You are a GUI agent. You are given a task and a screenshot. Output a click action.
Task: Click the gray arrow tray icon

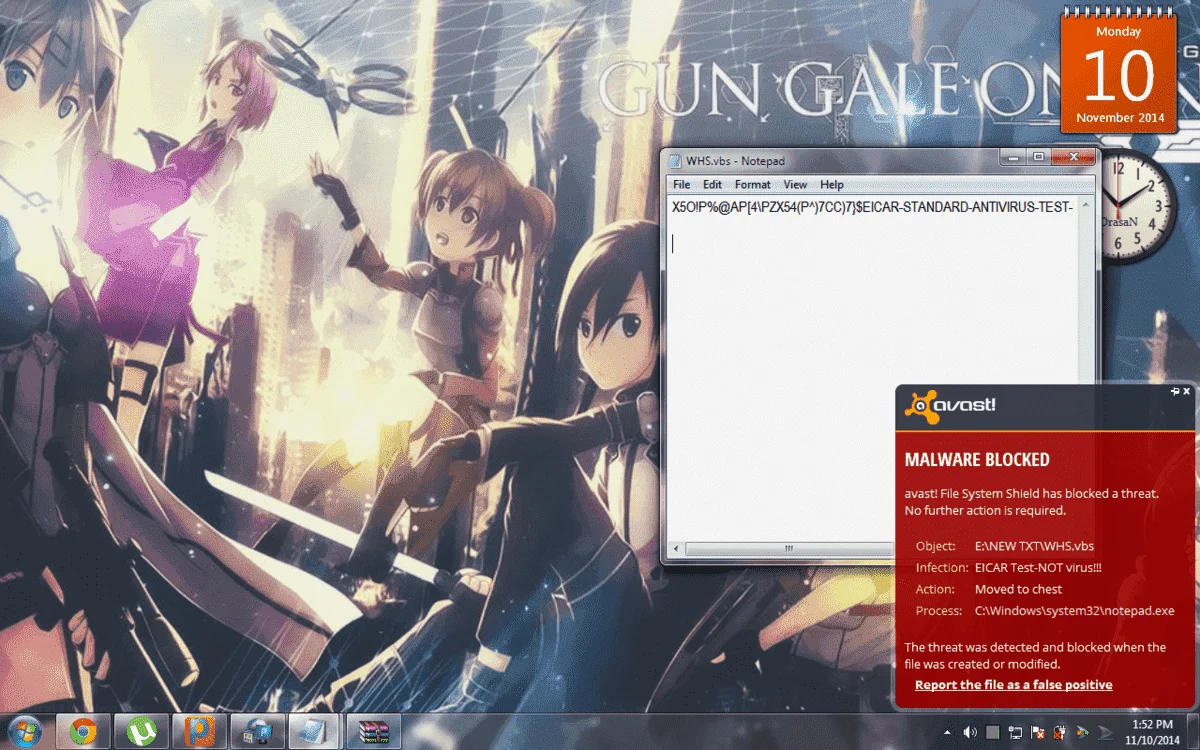click(1105, 731)
